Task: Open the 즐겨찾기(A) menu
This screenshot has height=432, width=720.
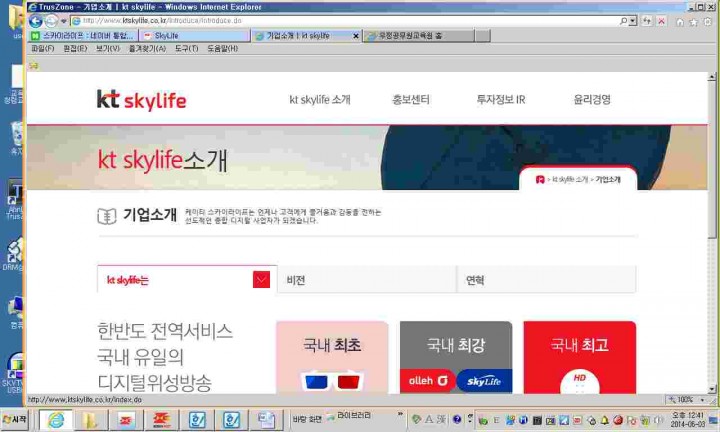Action: (x=147, y=49)
